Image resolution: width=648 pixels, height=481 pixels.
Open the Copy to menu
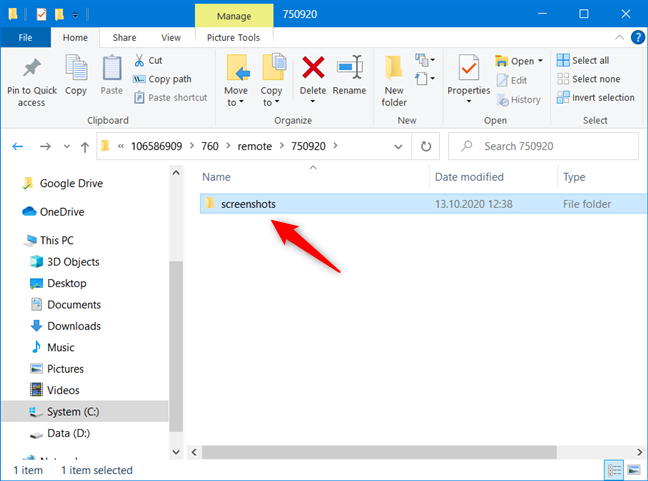(272, 81)
